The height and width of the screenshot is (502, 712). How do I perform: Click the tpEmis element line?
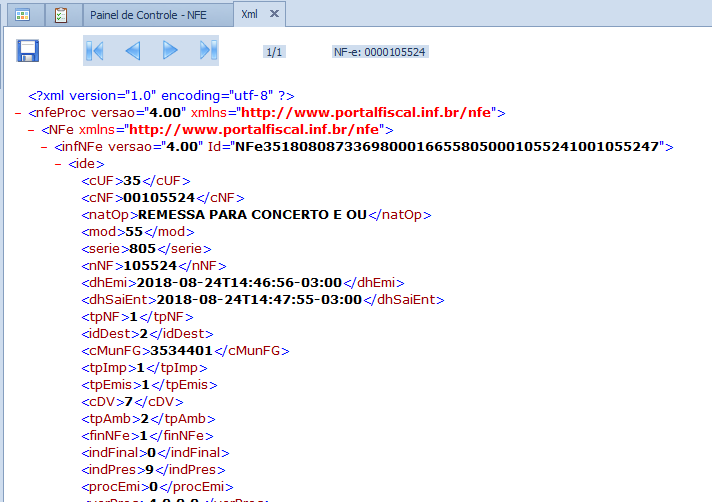(149, 385)
